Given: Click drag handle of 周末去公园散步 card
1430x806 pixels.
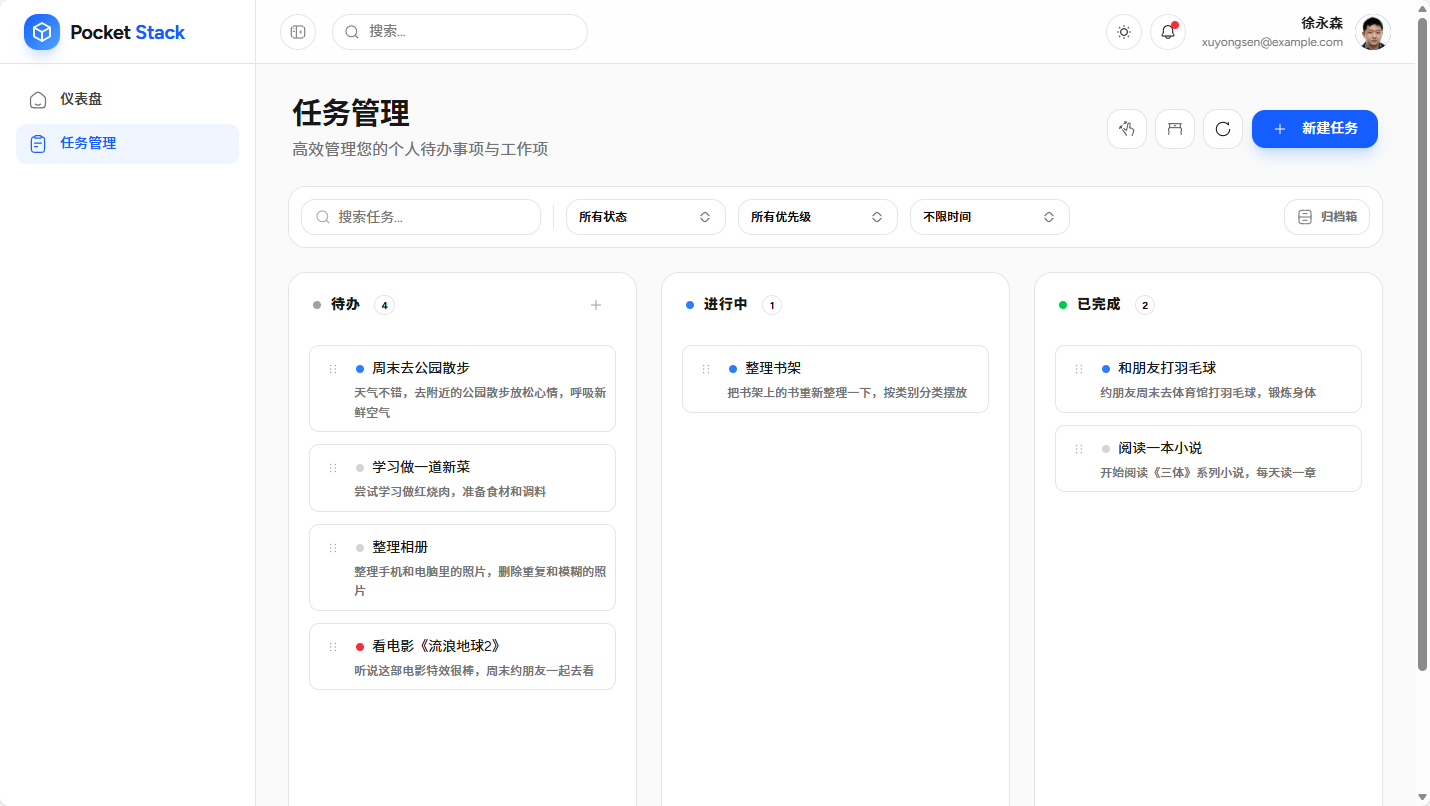Looking at the screenshot, I should click(333, 369).
